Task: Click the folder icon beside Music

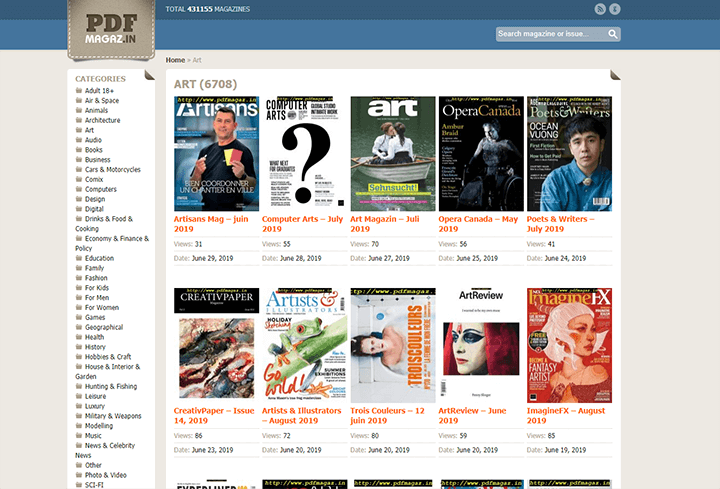Action: [x=79, y=435]
